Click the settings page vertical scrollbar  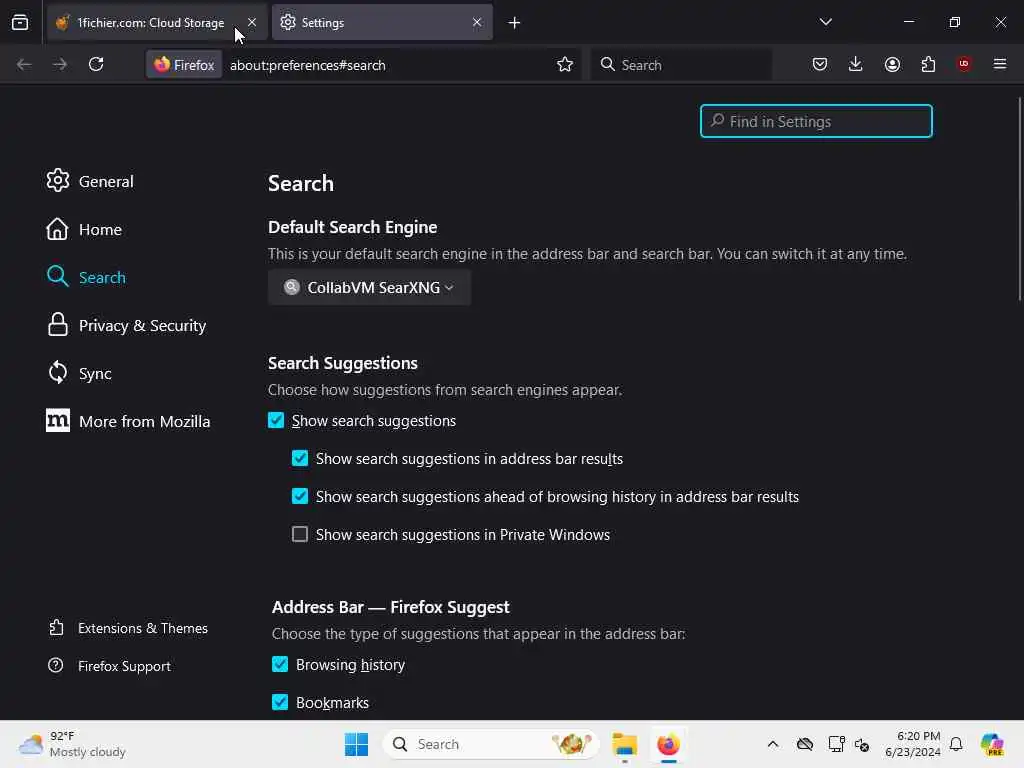(1019, 199)
